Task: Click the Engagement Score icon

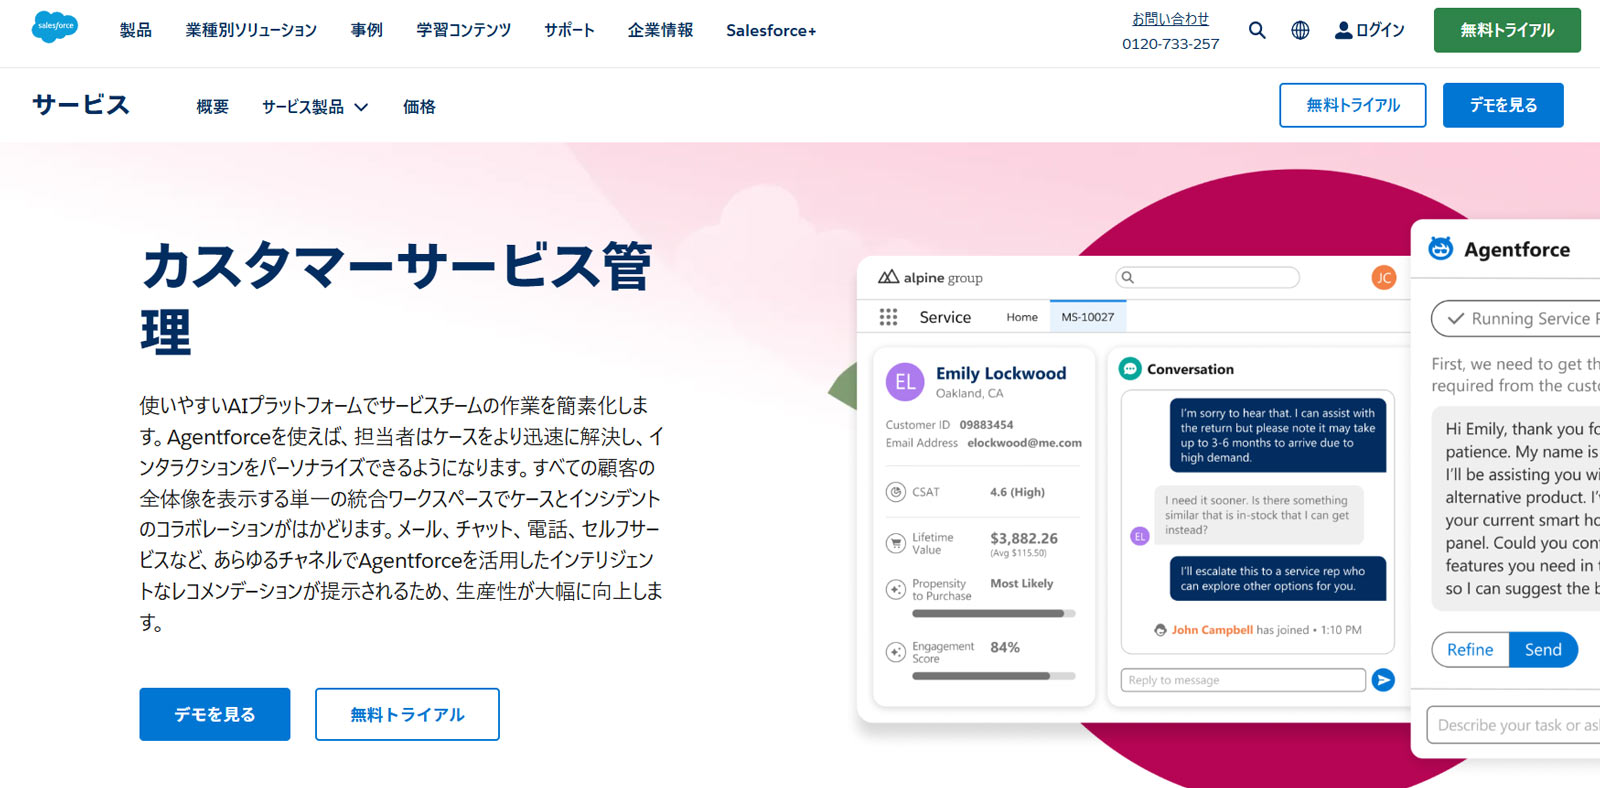Action: (x=896, y=652)
